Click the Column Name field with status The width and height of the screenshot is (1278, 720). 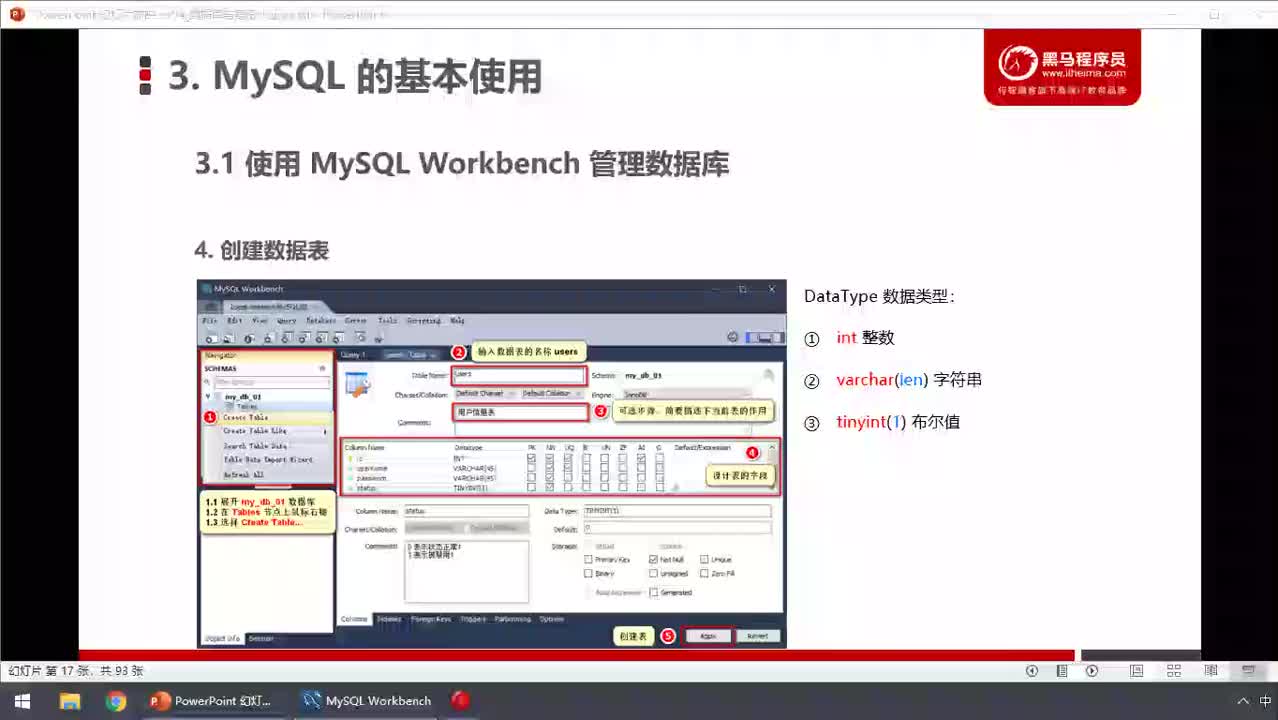point(466,511)
